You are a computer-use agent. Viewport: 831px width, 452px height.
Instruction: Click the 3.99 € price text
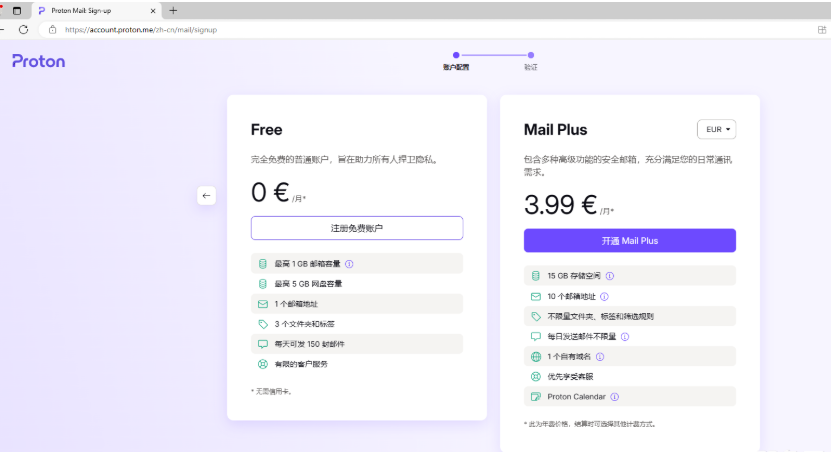click(x=561, y=205)
